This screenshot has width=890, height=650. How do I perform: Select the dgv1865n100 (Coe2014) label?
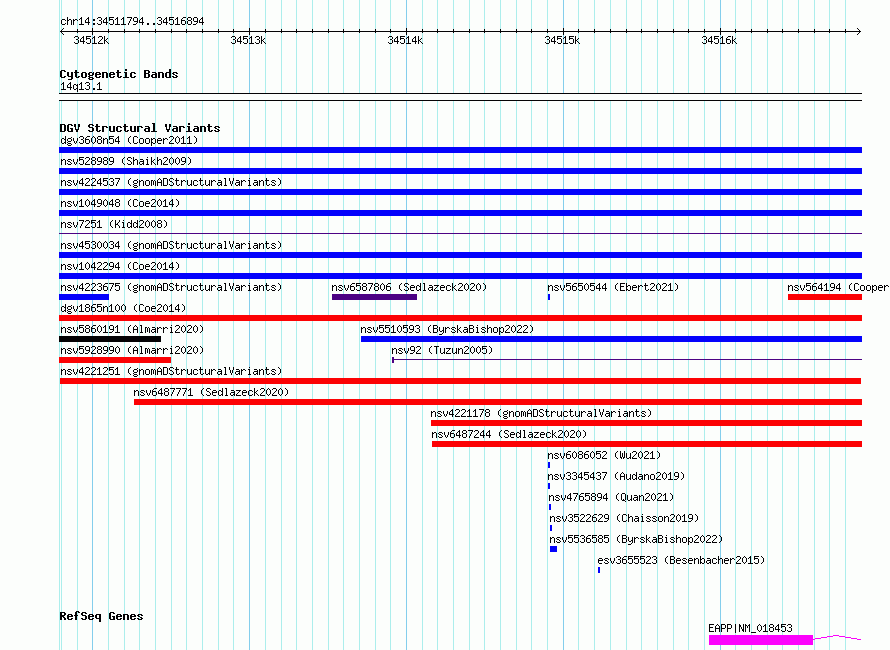click(x=123, y=308)
